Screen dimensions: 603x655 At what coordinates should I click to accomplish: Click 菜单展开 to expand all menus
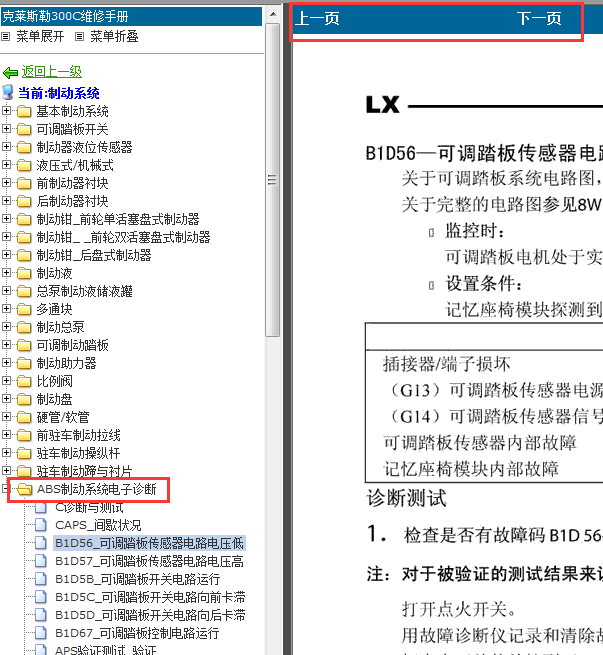coord(40,37)
